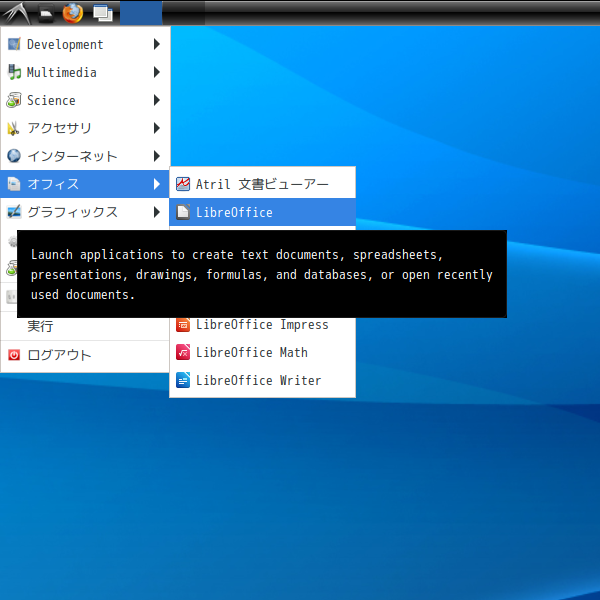
Task: Open the main menu logo in the panel
Action: (16, 13)
